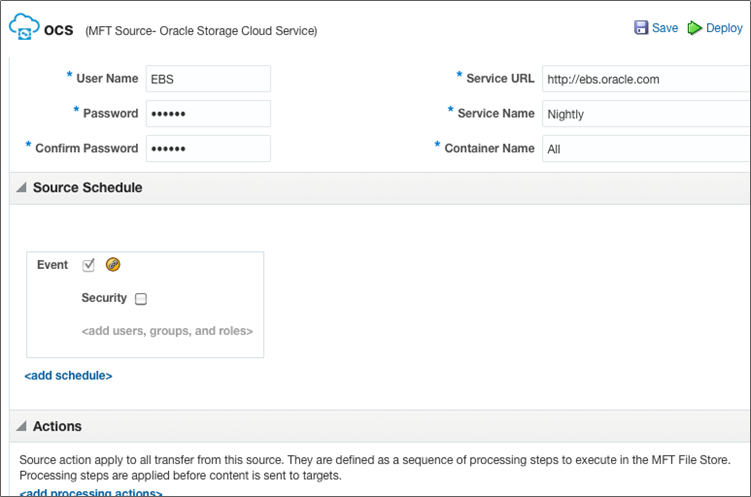Click the MFT Source- Oracle Storage Cloud Service text

(x=201, y=31)
